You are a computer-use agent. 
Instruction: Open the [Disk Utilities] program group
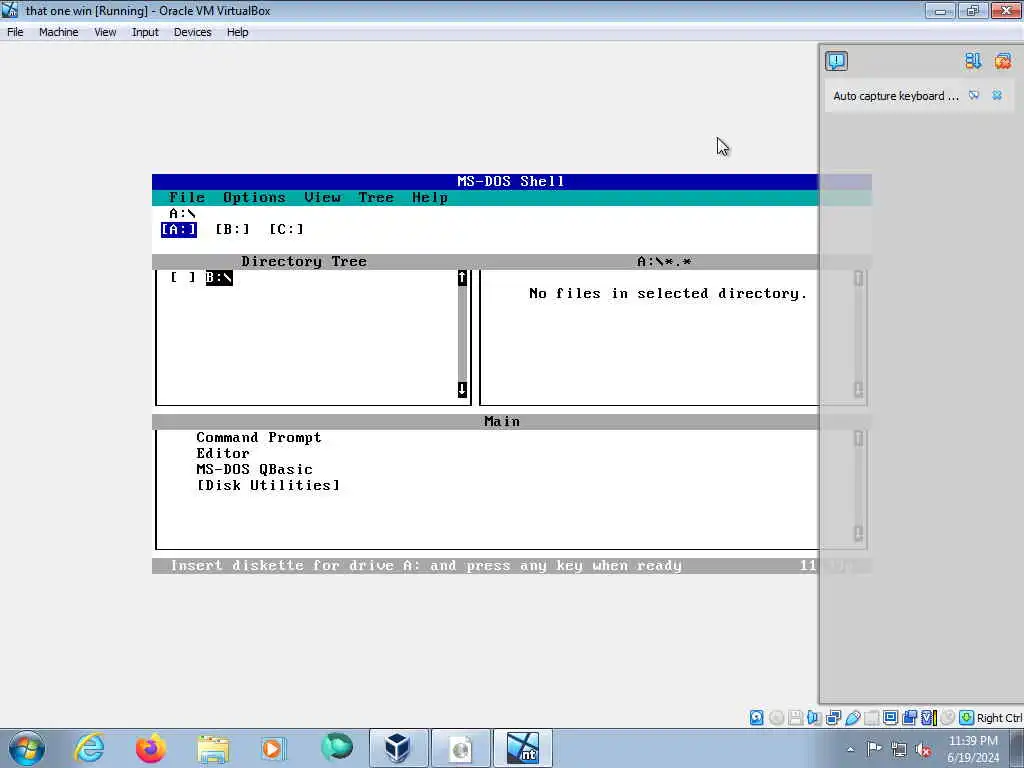coord(268,485)
